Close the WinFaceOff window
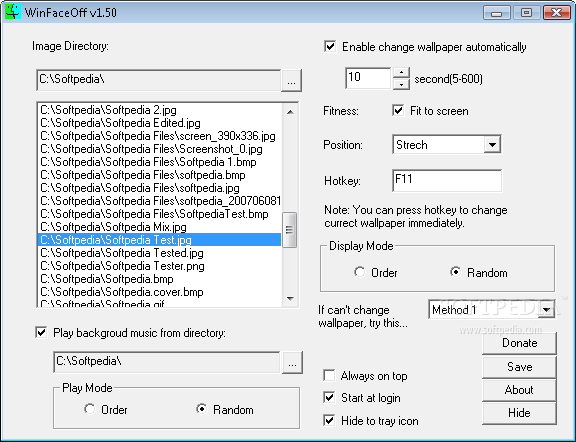The height and width of the screenshot is (442, 576). (556, 13)
